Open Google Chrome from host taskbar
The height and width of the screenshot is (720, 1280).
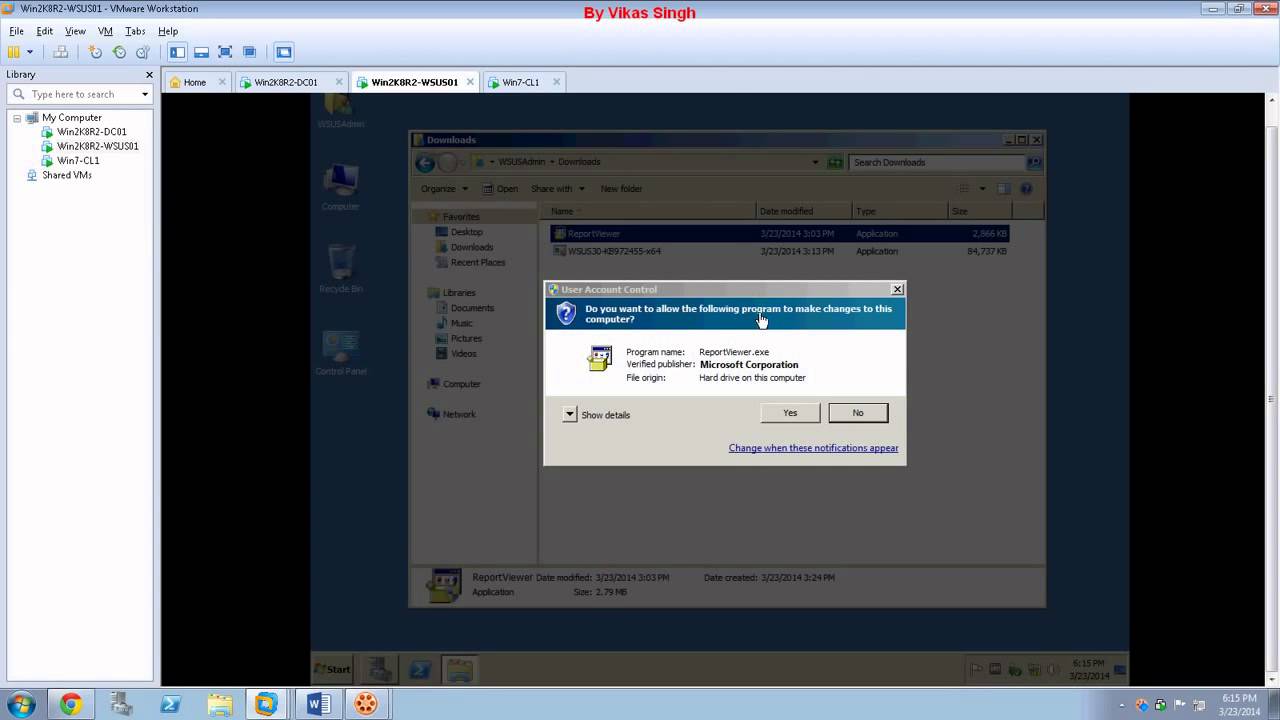pos(70,705)
